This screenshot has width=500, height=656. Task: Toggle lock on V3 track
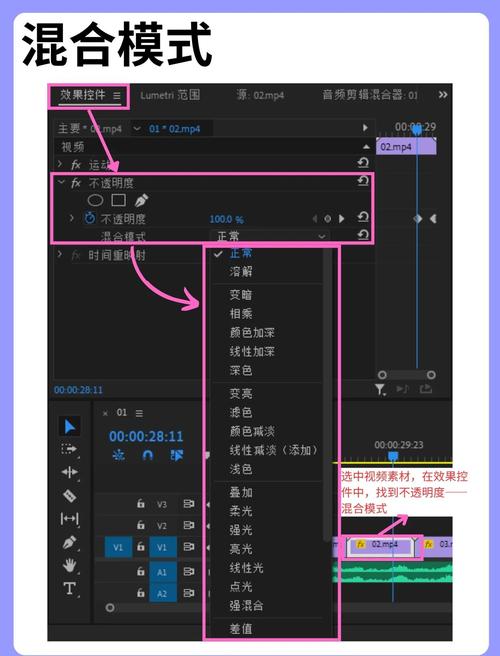click(x=141, y=504)
